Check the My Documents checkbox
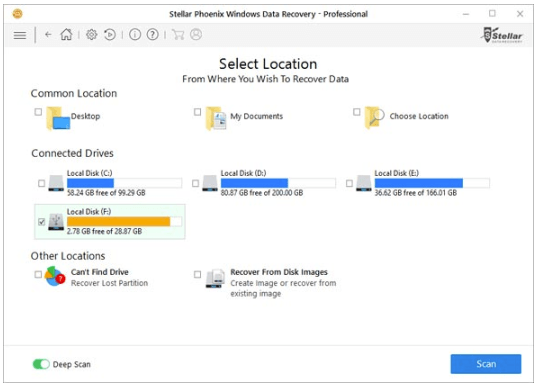The height and width of the screenshot is (386, 536). [197, 112]
